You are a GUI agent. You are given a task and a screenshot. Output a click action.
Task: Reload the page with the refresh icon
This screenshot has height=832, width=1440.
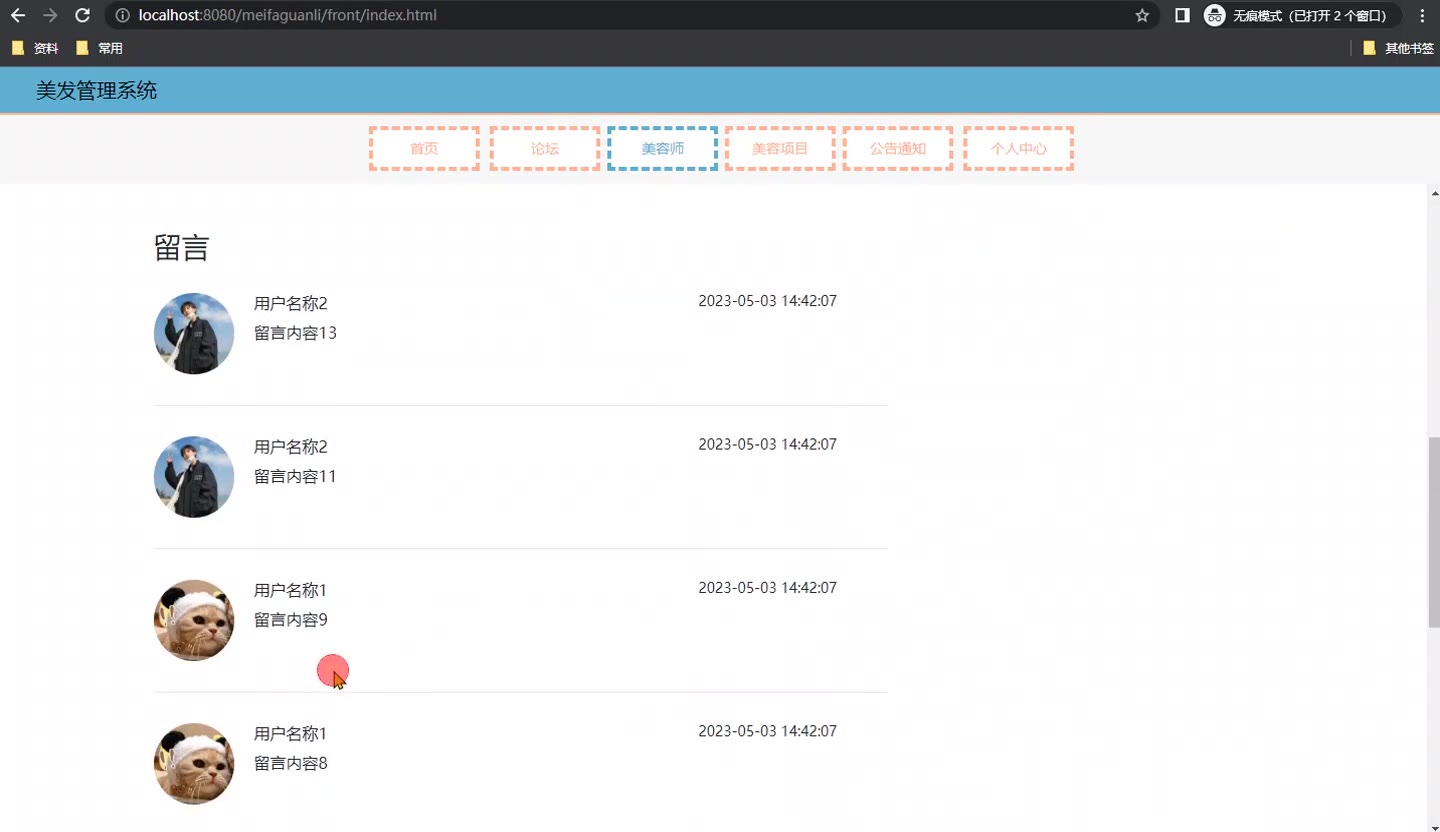pyautogui.click(x=83, y=15)
